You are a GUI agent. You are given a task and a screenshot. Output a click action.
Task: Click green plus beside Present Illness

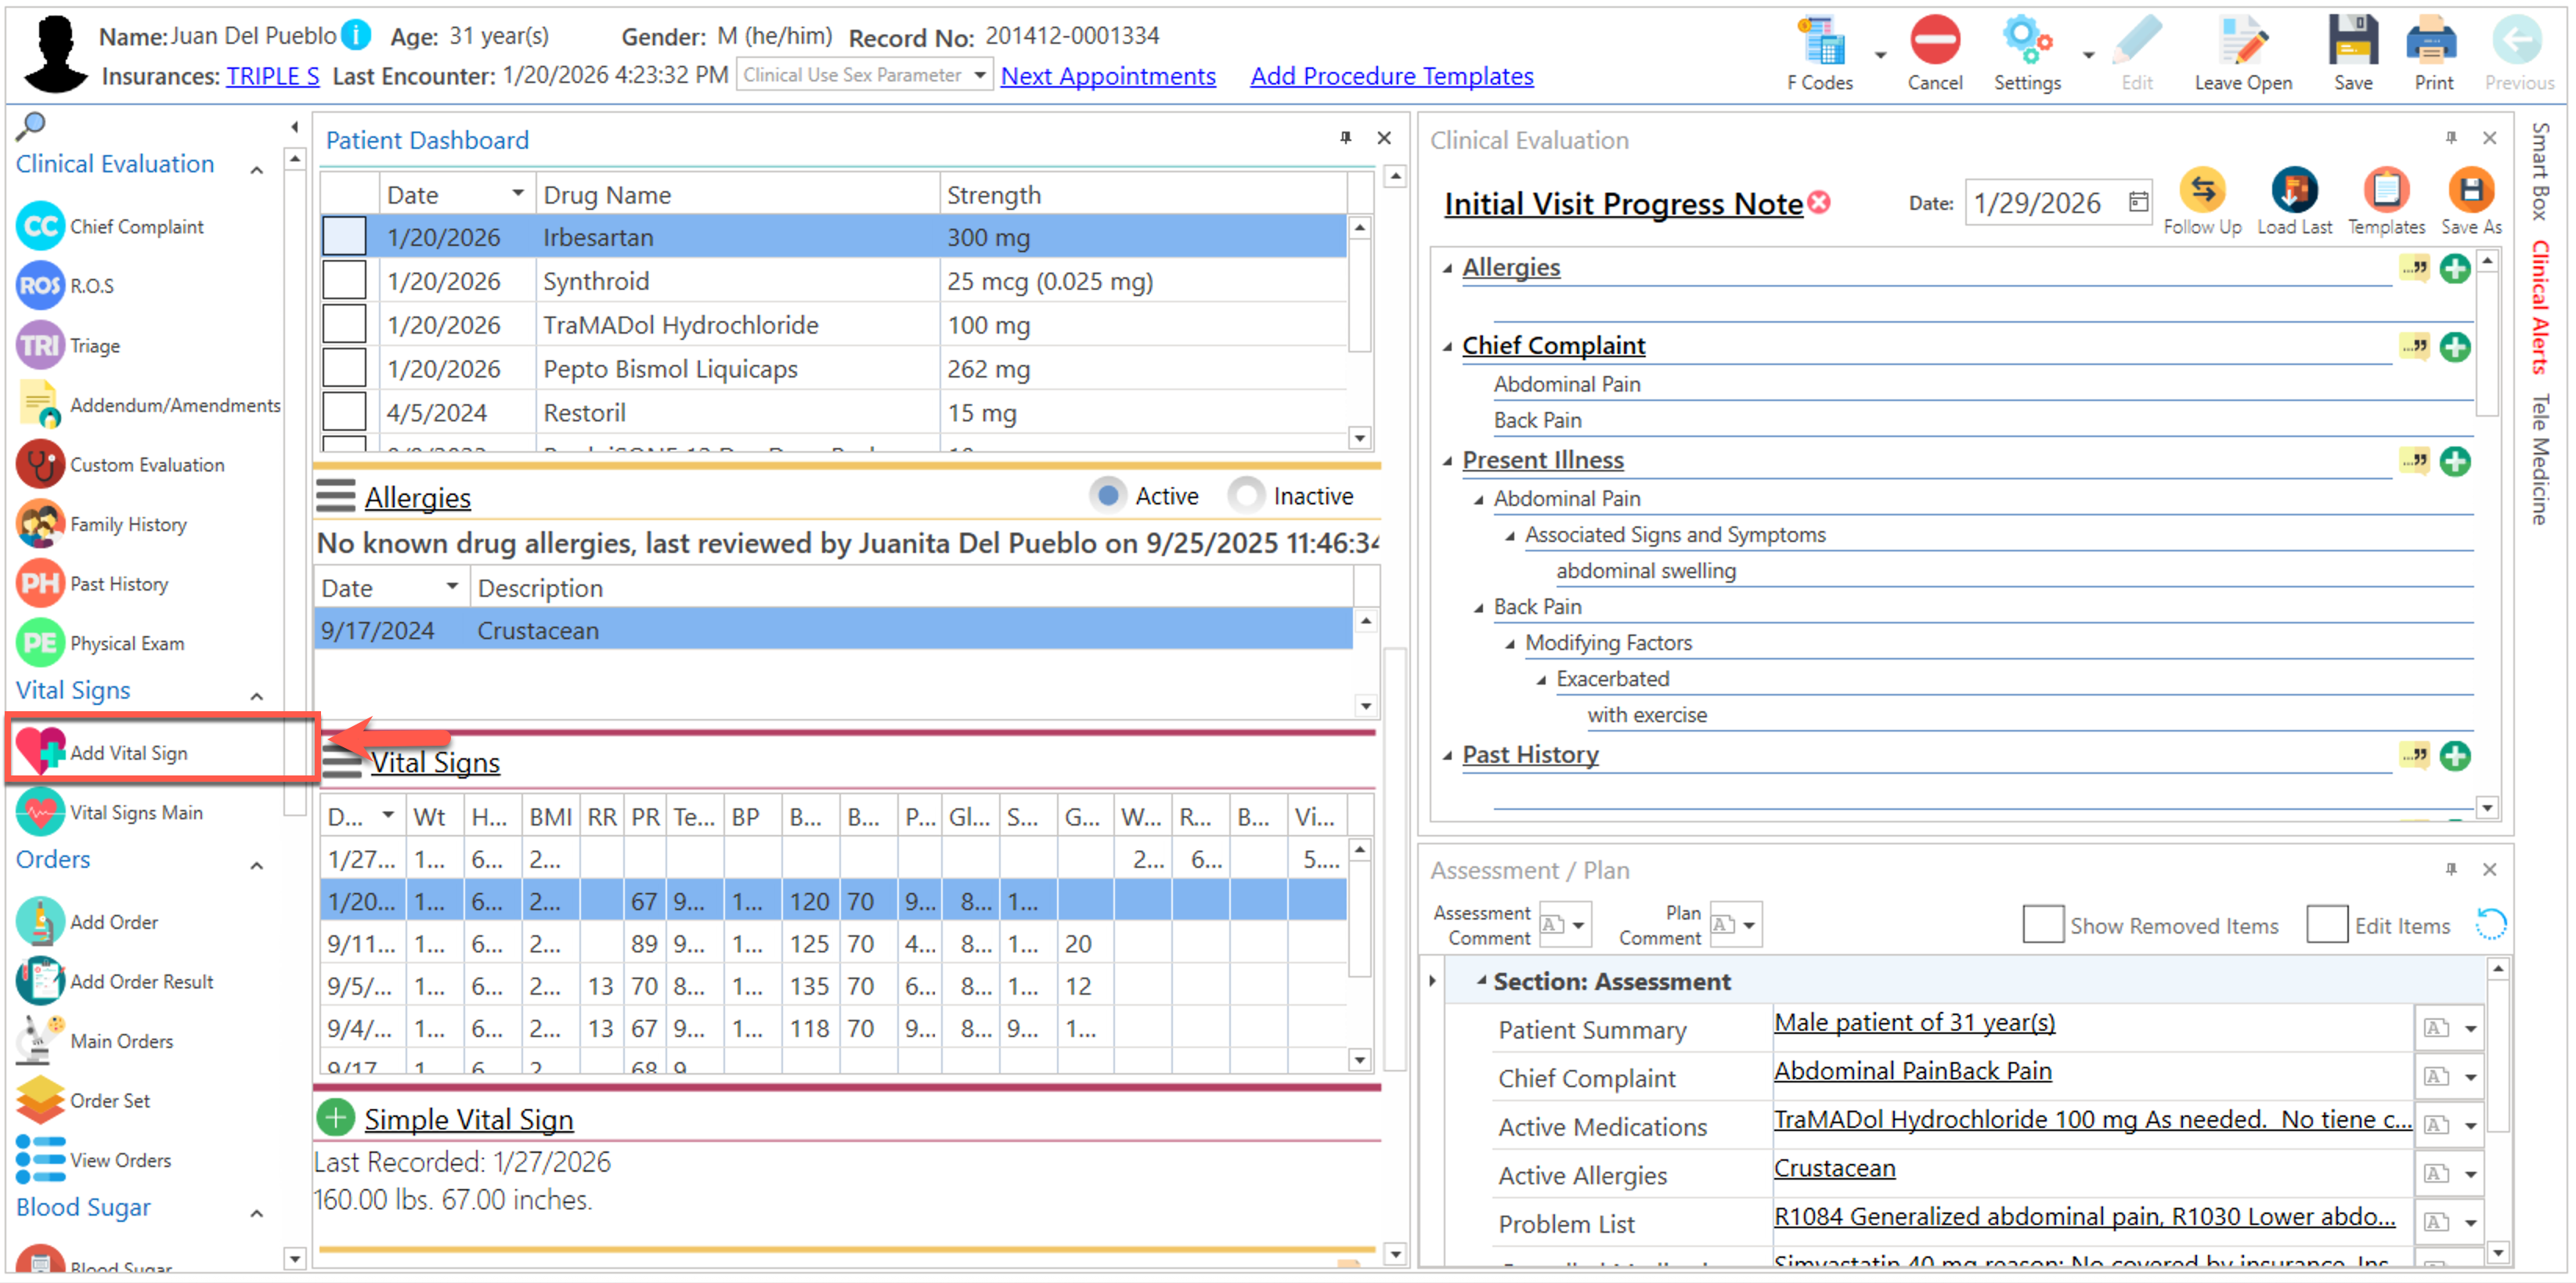2454,461
